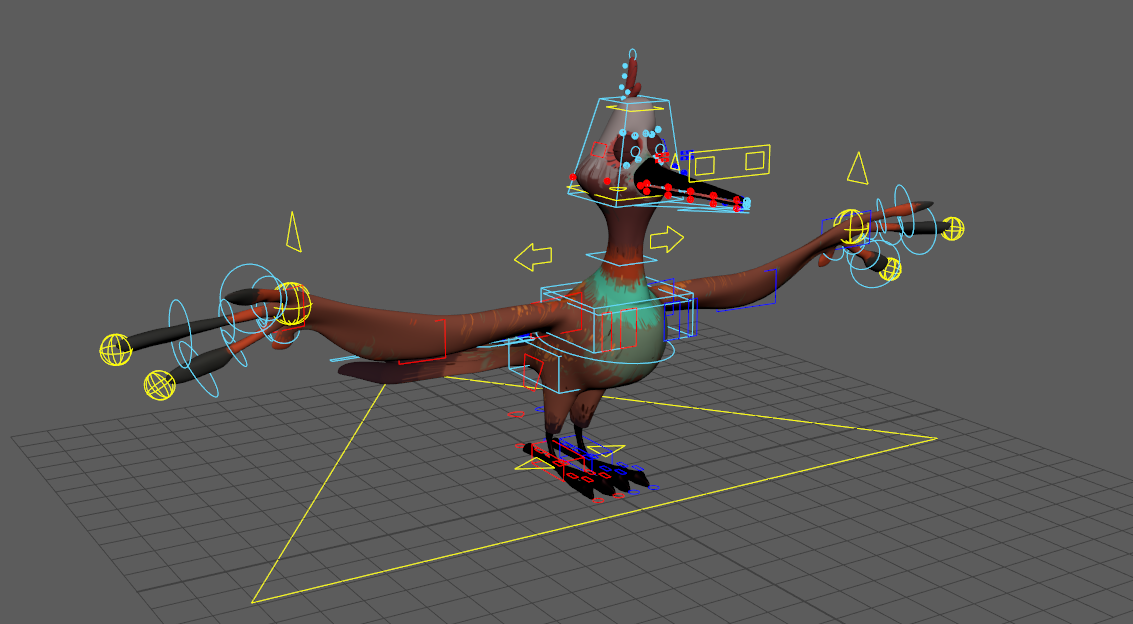Select yellow sphere below right wing's feathers
Screen dimensions: 1133x624
890,269
